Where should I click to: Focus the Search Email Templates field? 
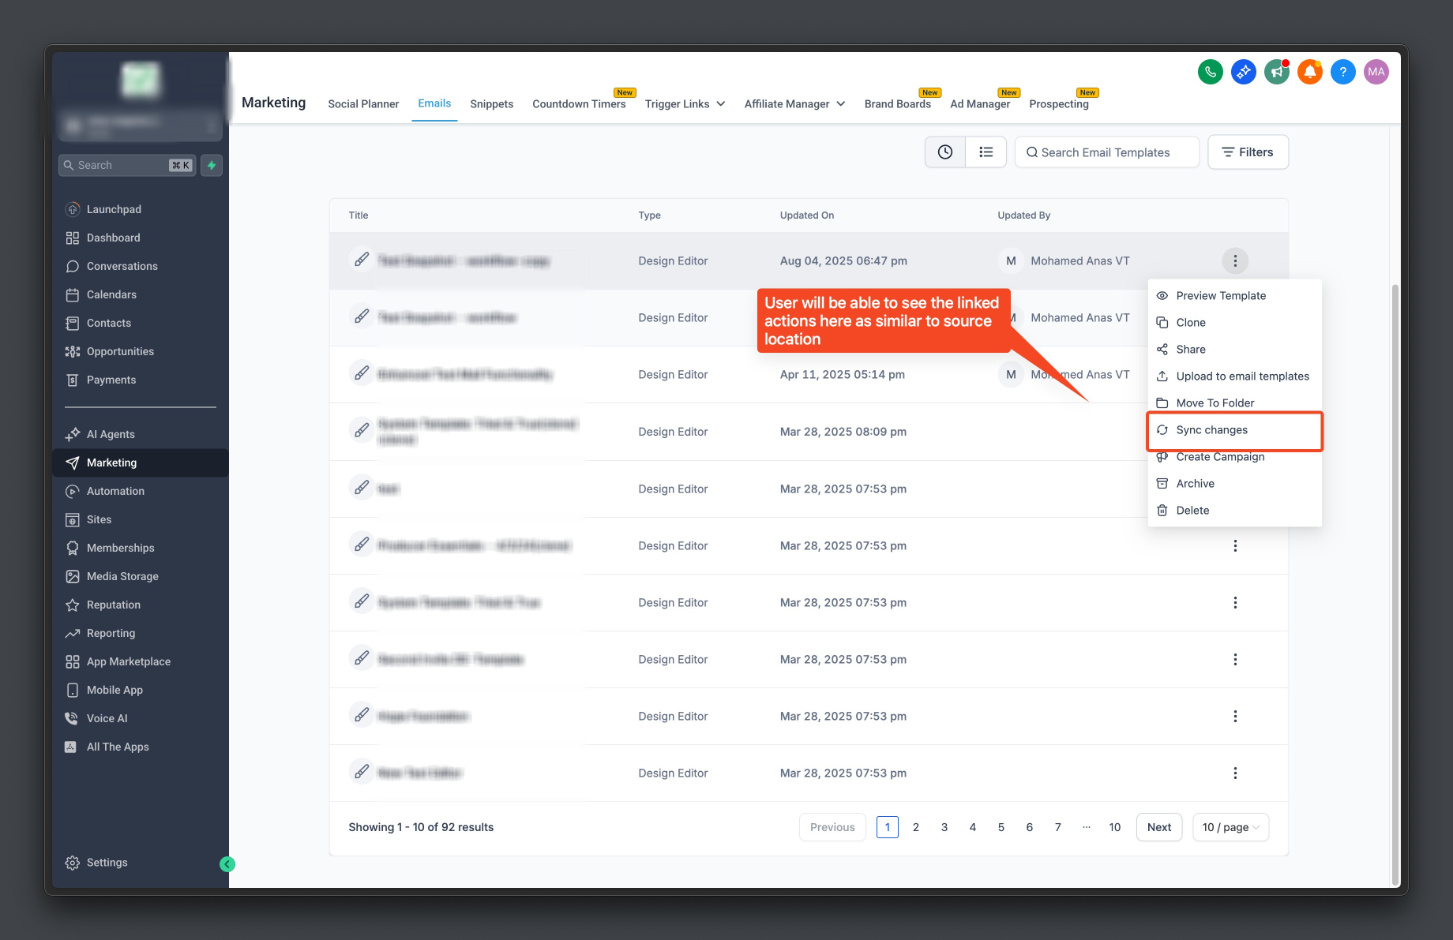tap(1107, 152)
